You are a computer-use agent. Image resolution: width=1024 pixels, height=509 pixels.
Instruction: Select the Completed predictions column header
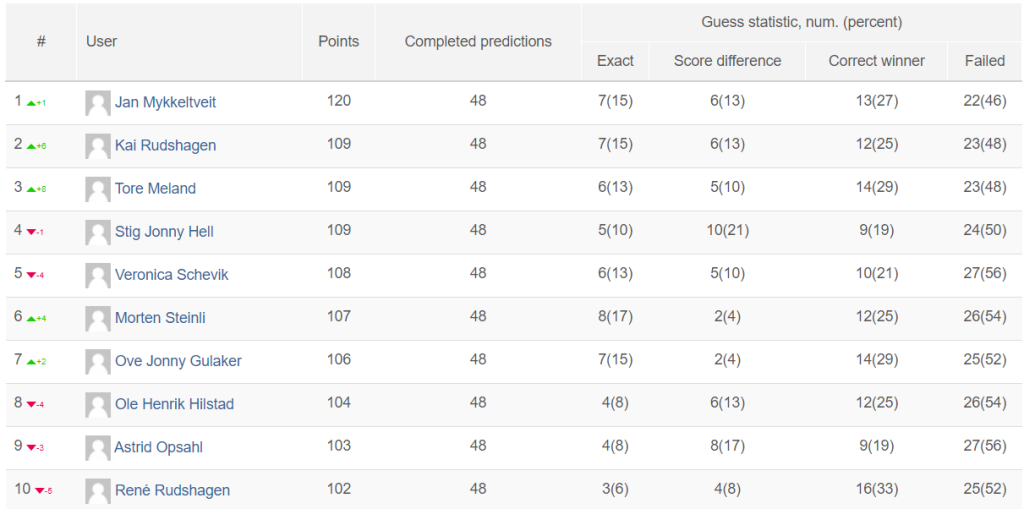[478, 42]
